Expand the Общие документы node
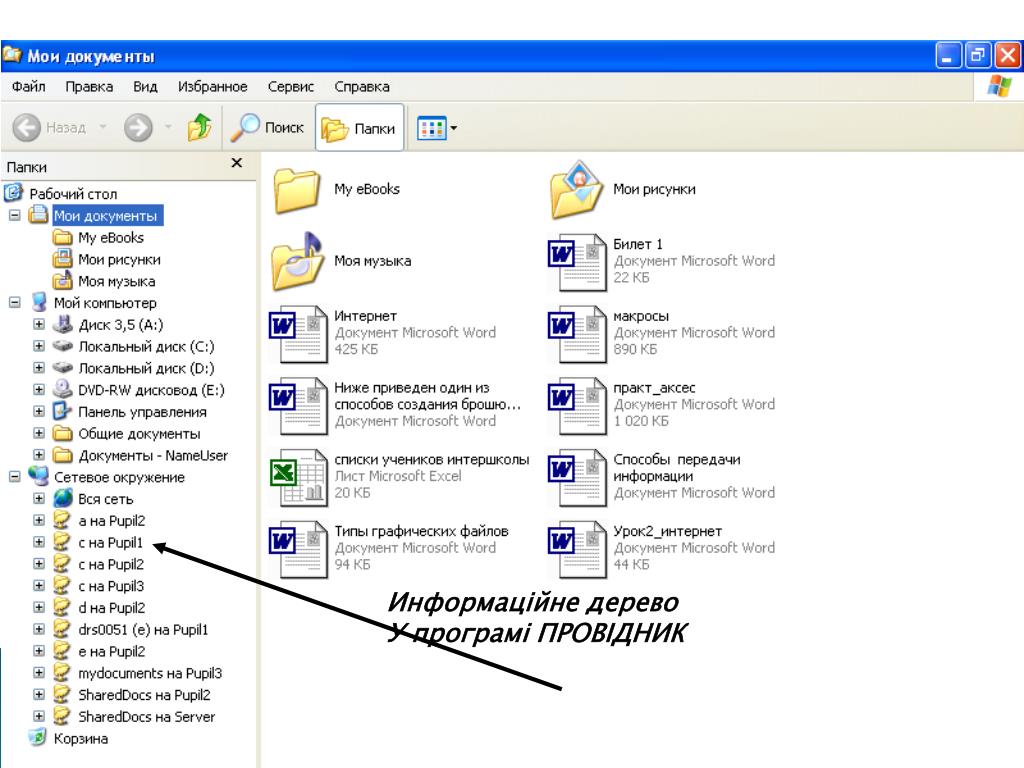 (39, 433)
